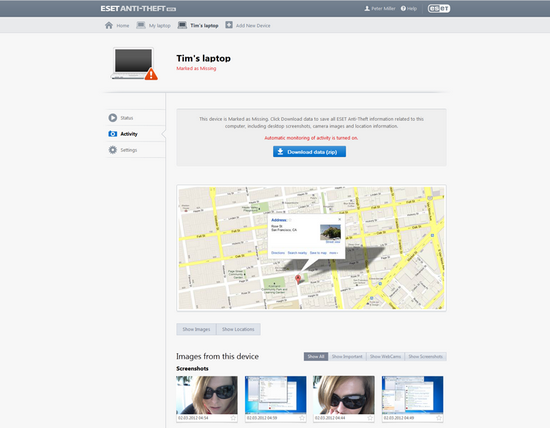This screenshot has width=550, height=428.
Task: Open desktop screenshot dated 02-03-2012 04:59
Action: 276,395
